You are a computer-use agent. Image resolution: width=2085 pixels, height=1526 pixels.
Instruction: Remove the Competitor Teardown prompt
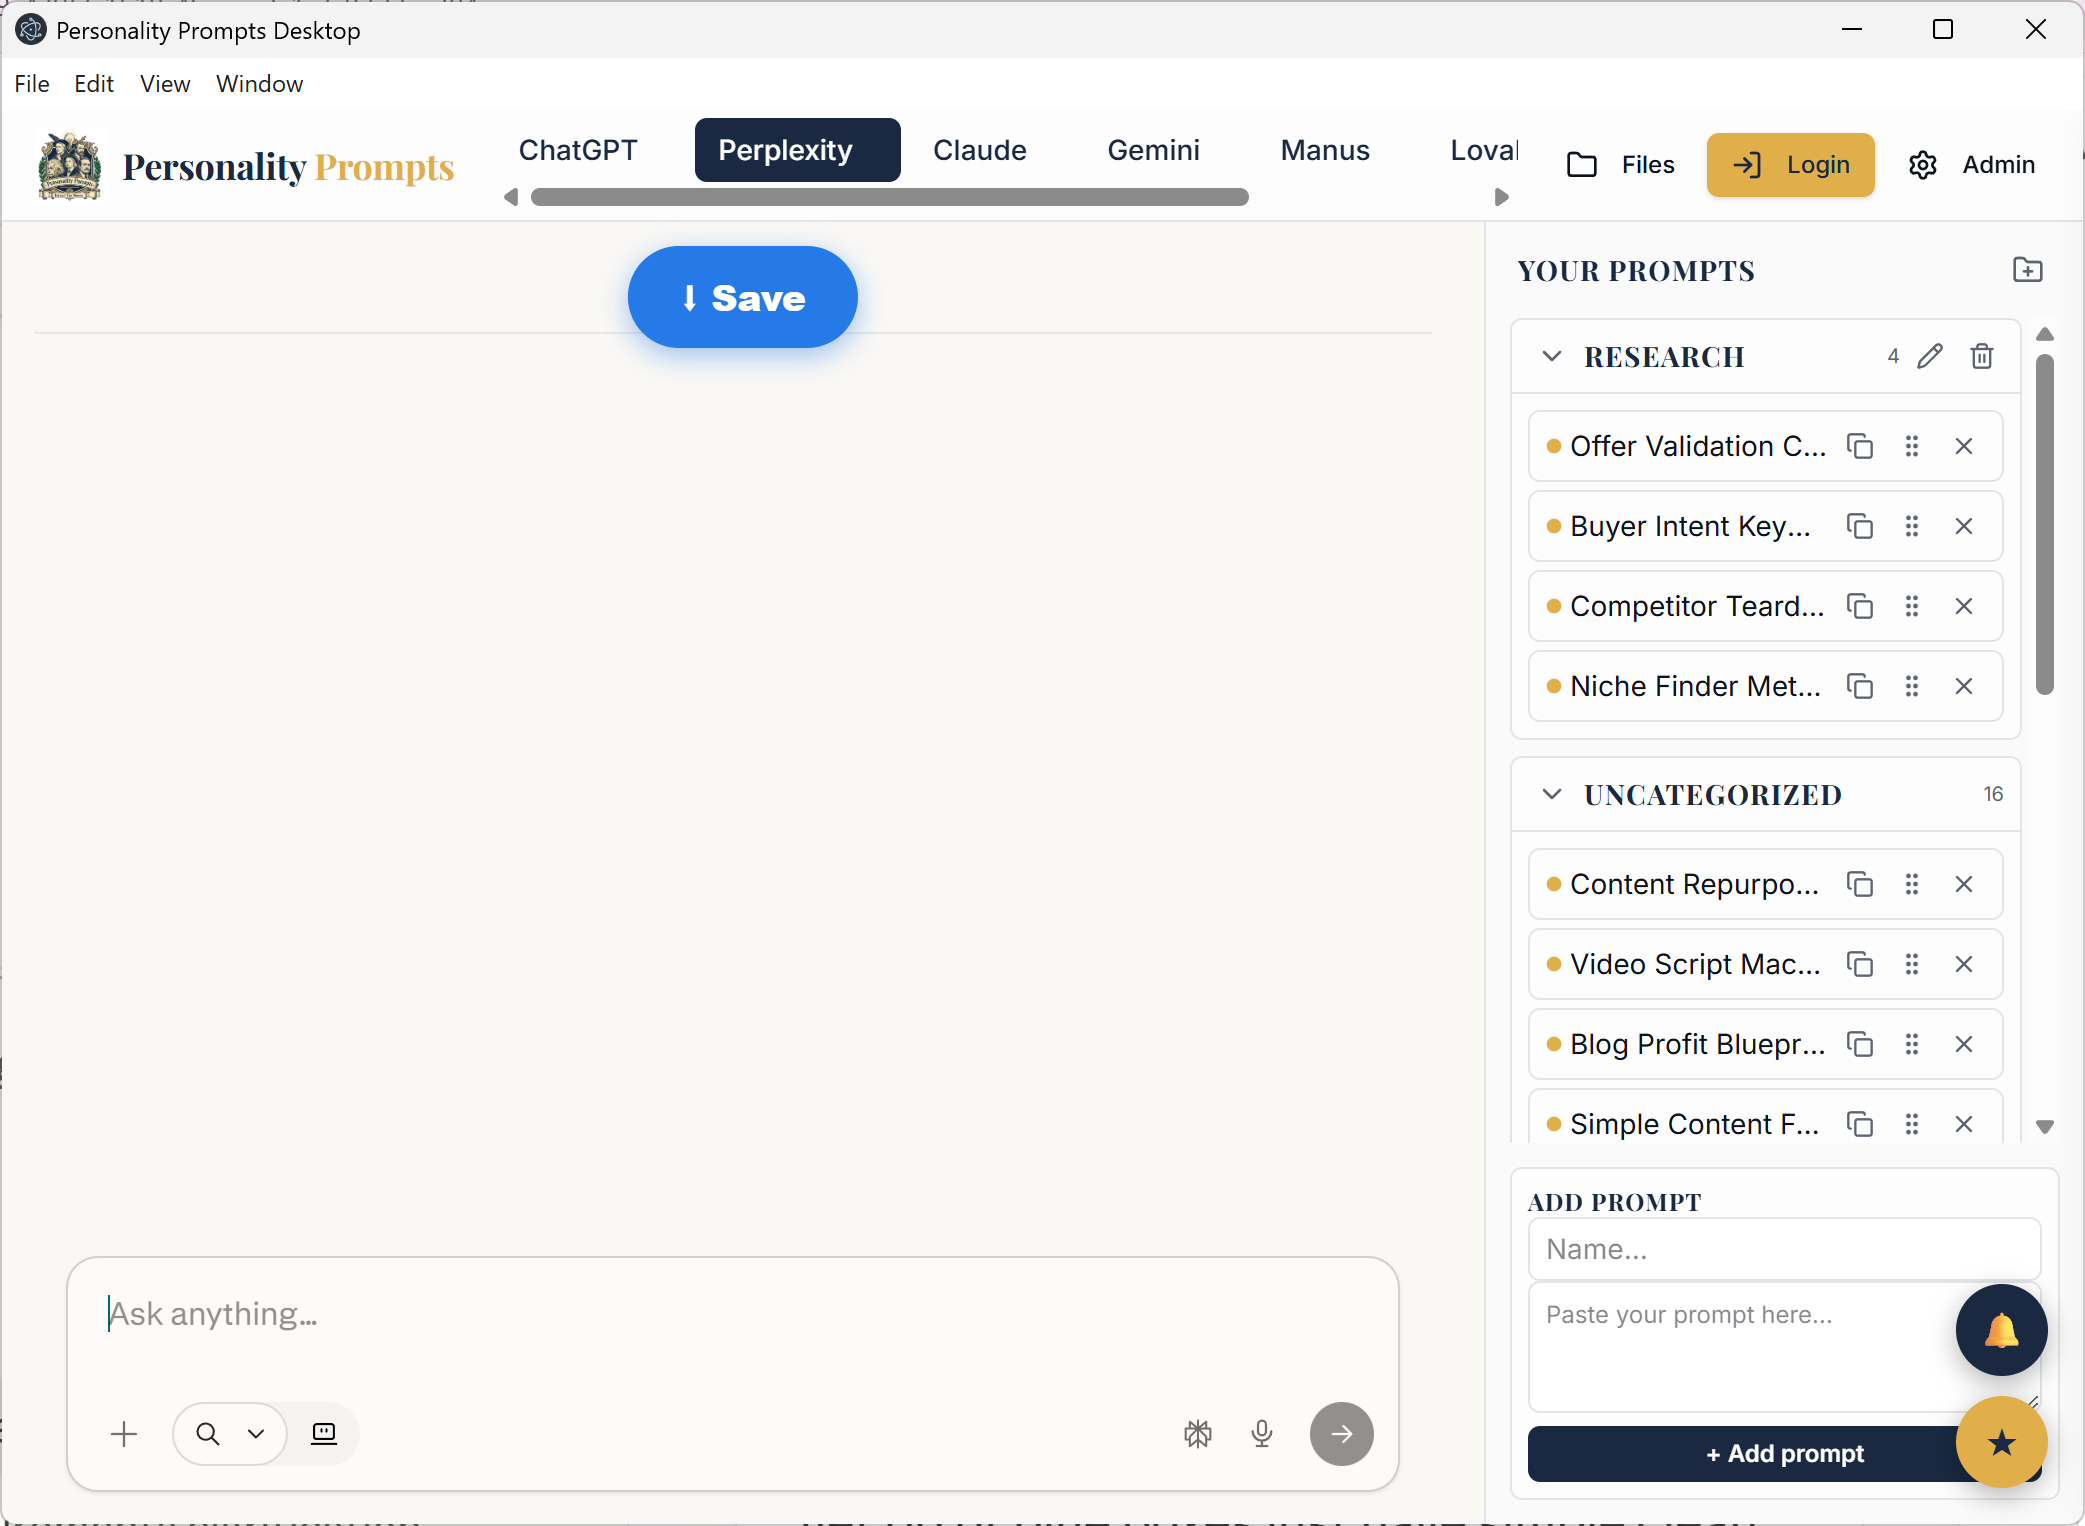(1964, 606)
